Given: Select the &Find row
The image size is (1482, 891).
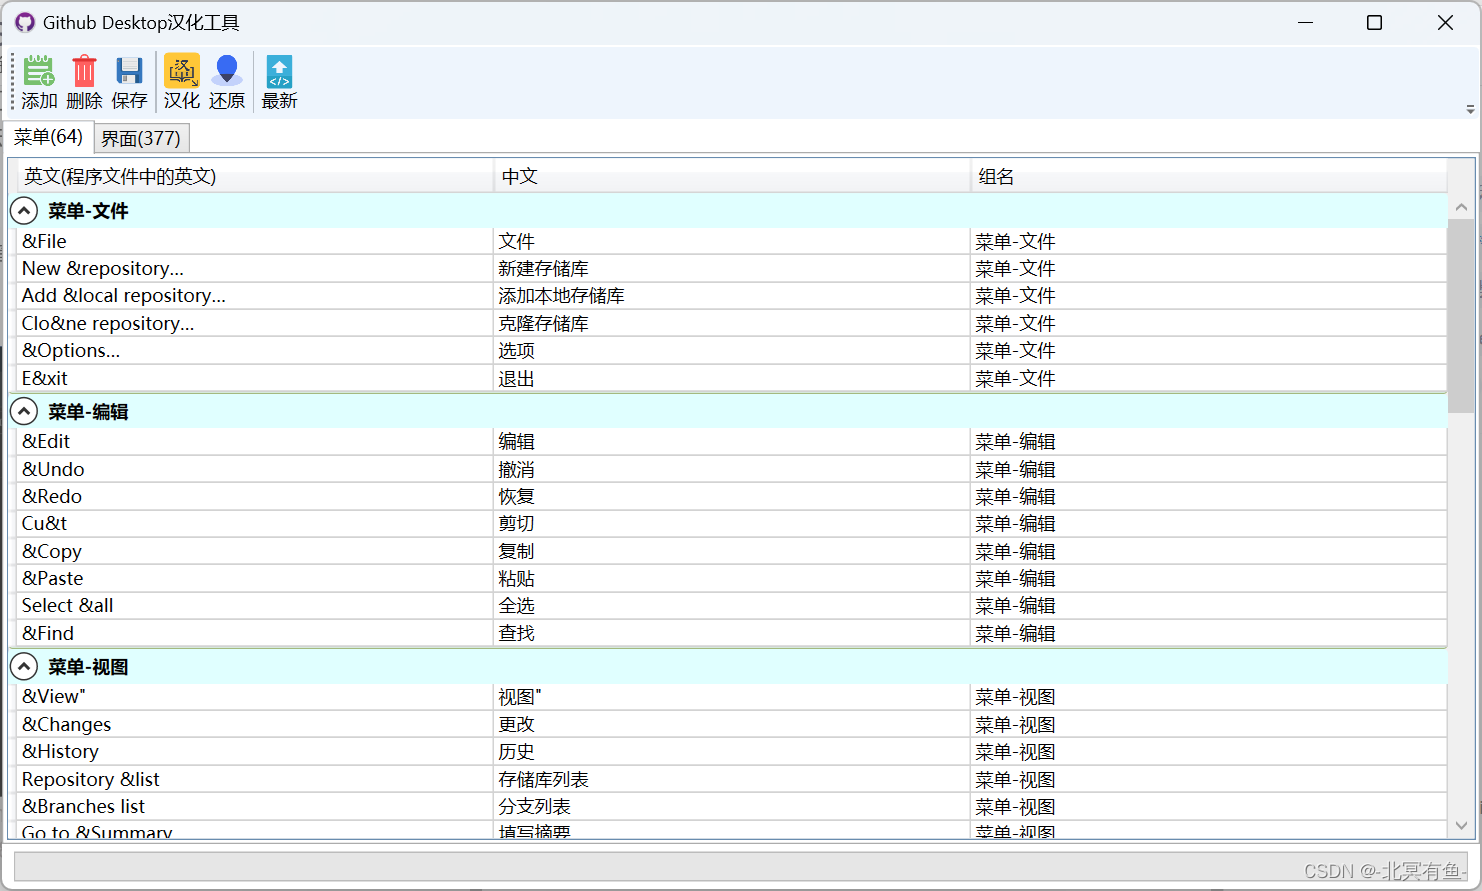Looking at the screenshot, I should [732, 633].
